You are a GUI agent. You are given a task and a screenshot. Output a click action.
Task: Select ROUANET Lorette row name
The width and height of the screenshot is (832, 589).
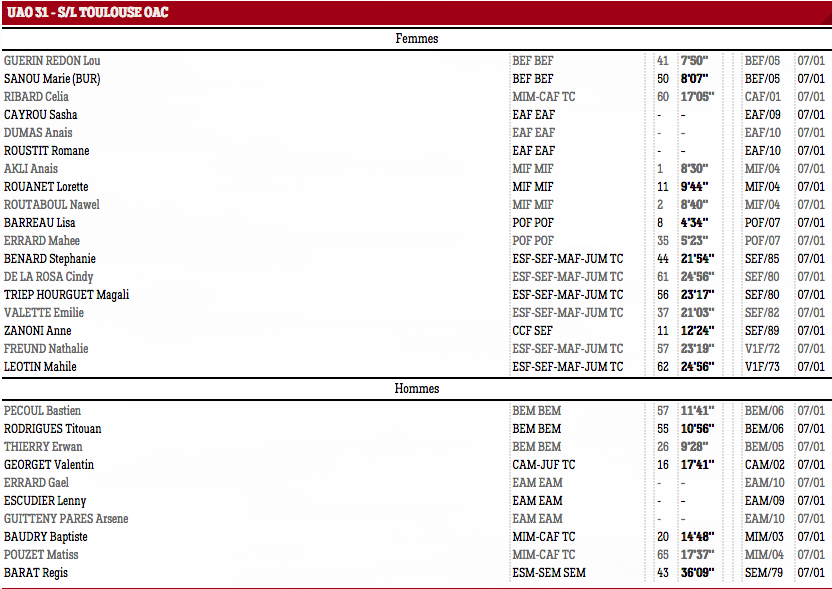click(46, 187)
